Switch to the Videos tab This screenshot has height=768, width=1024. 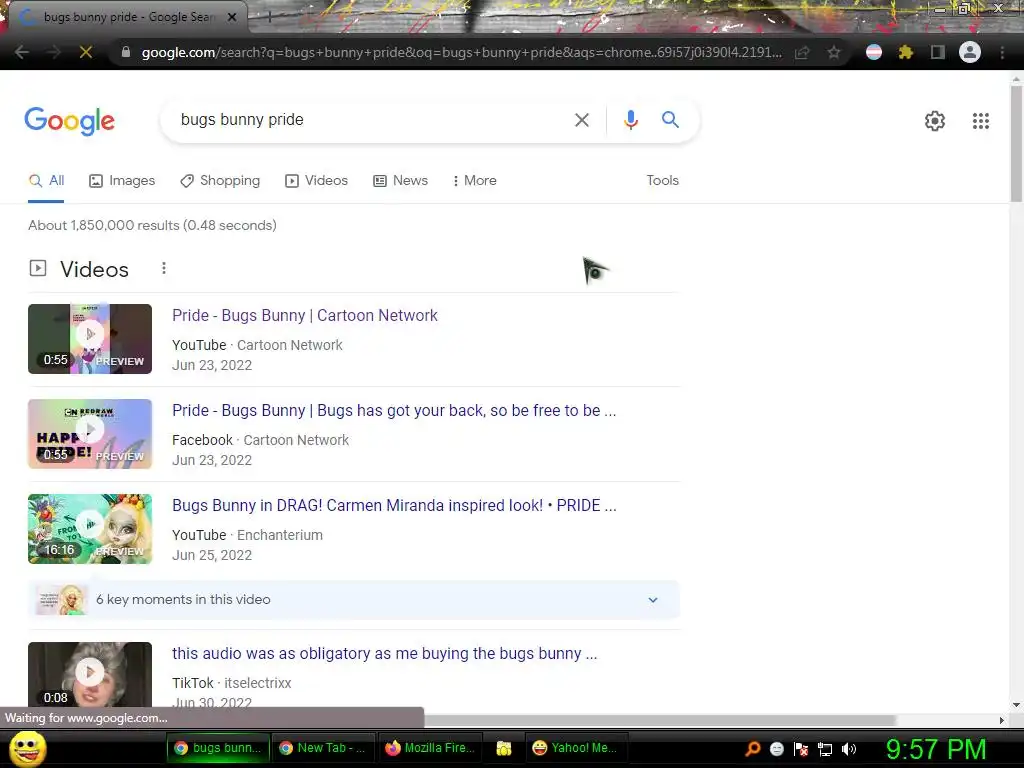click(317, 181)
